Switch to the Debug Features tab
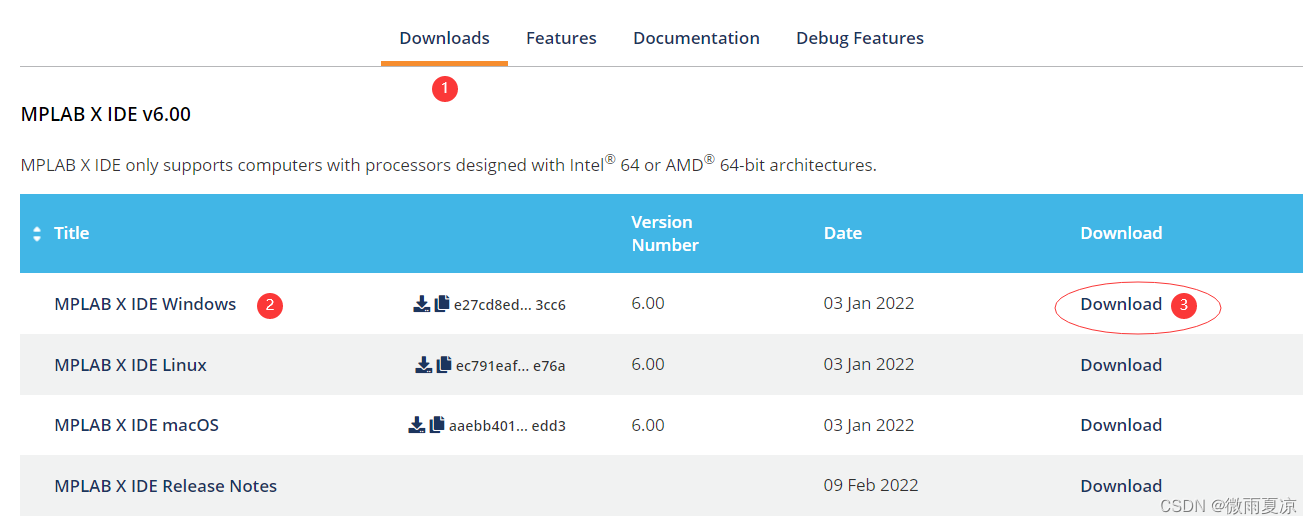Image resolution: width=1312 pixels, height=524 pixels. (860, 38)
